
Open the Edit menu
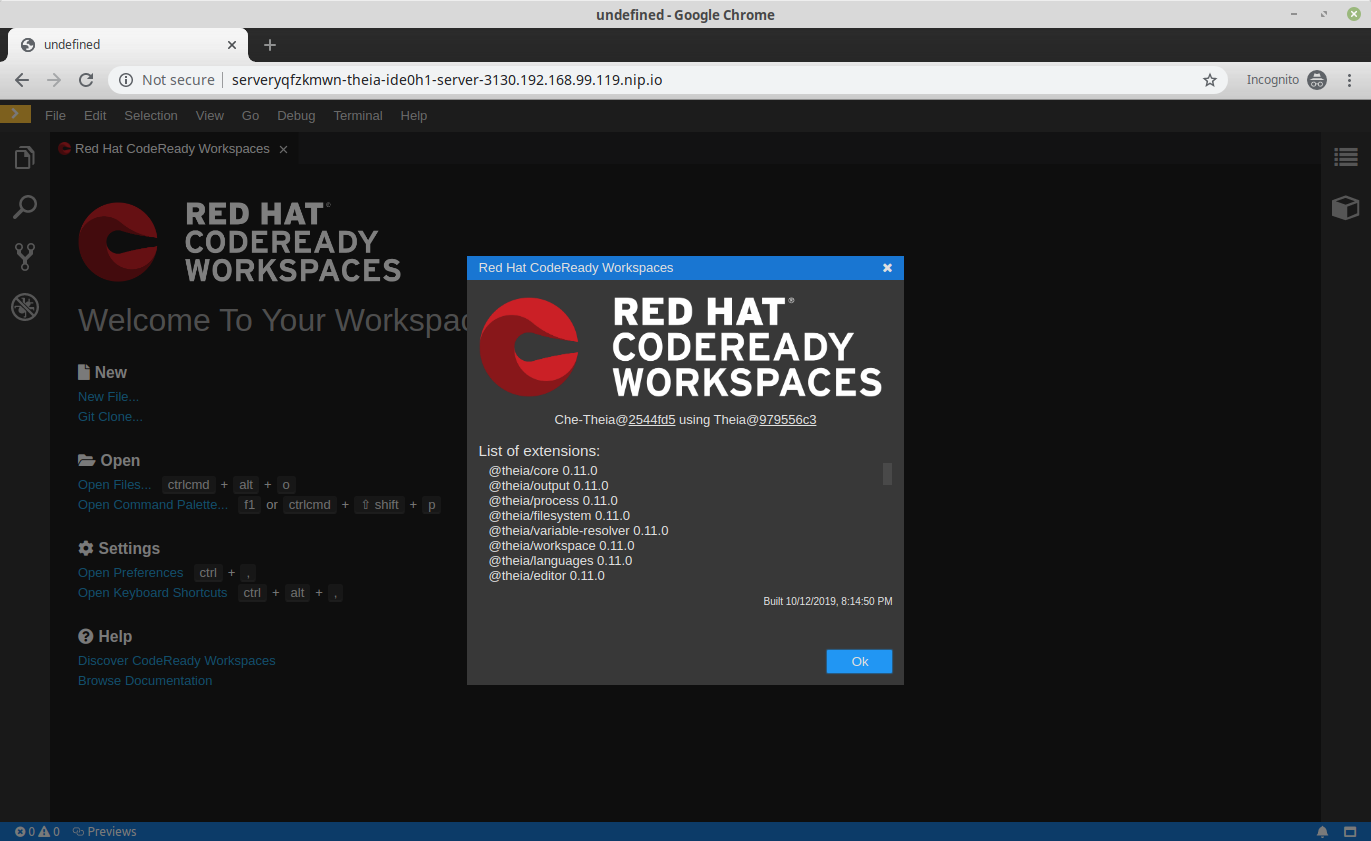tap(95, 115)
